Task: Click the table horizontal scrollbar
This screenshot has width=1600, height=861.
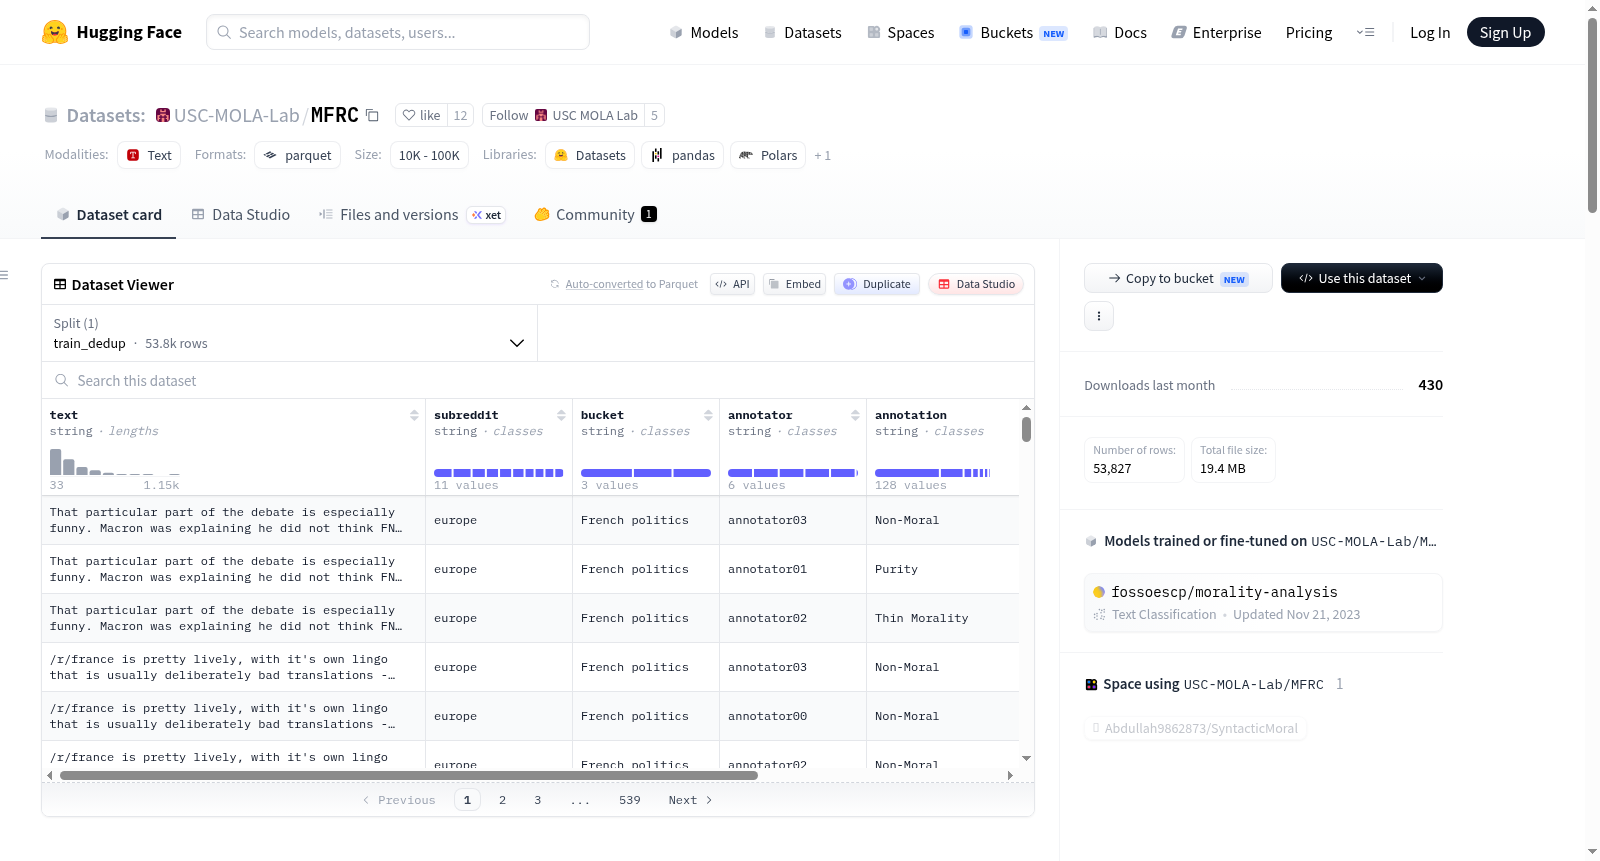Action: [408, 775]
